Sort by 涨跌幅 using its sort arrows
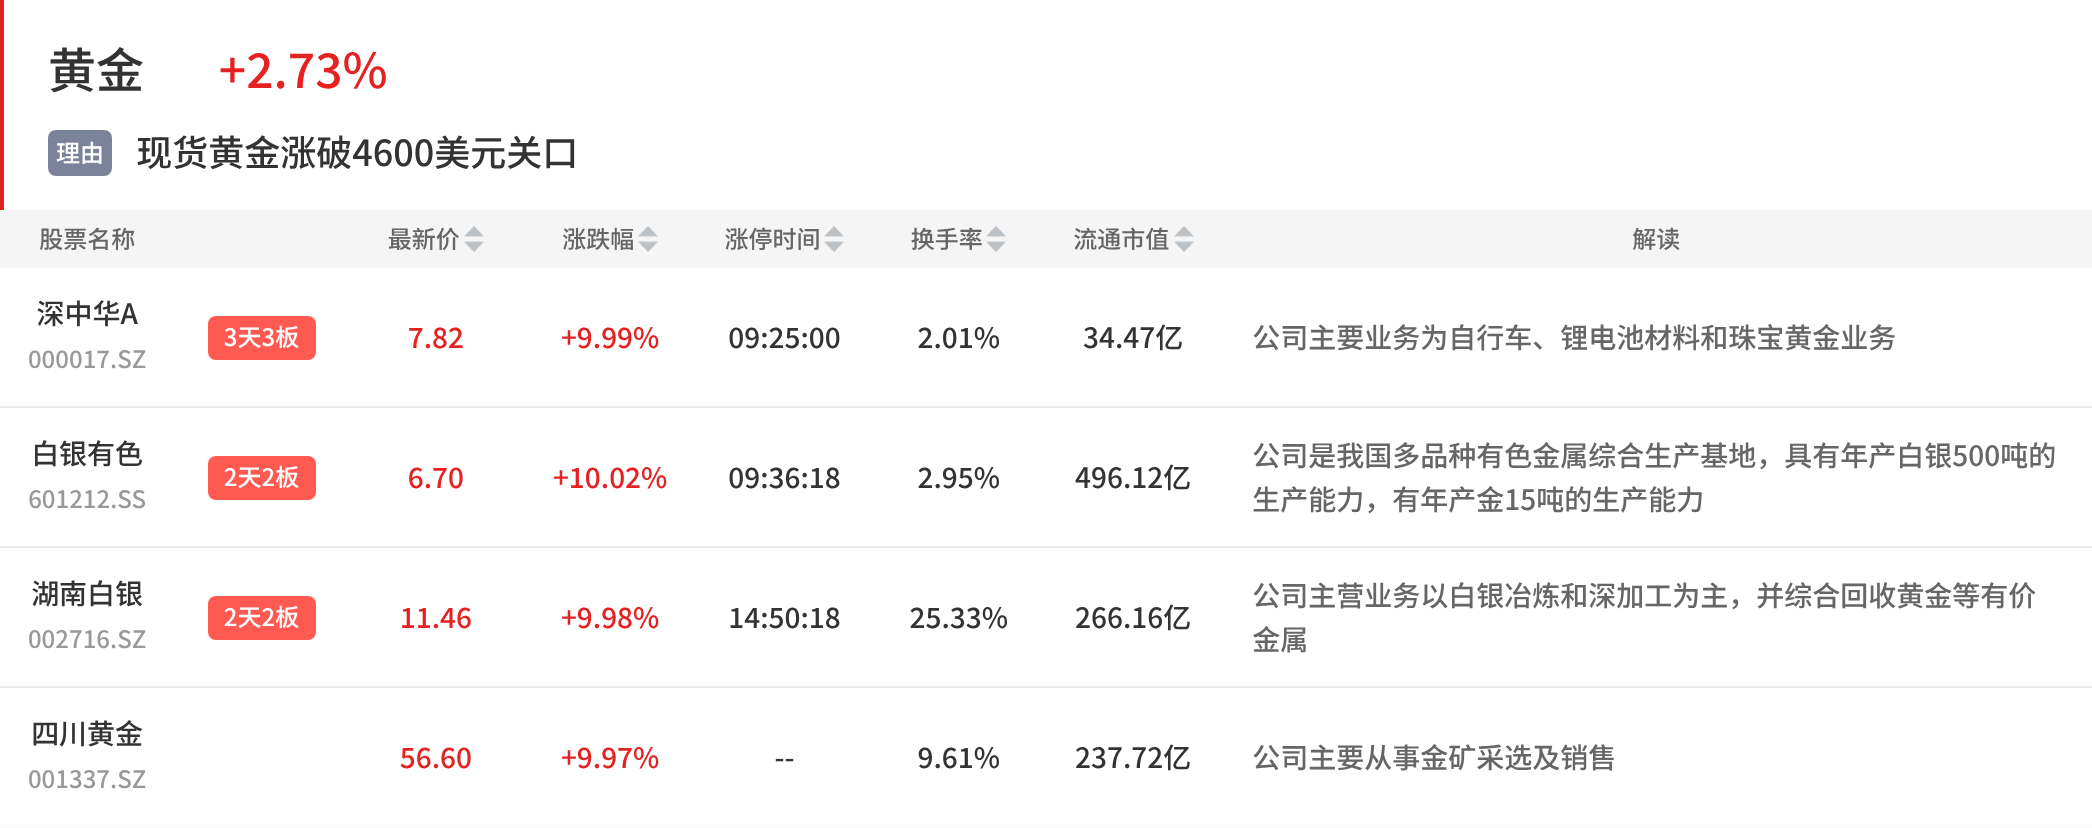The image size is (2092, 828). pyautogui.click(x=648, y=239)
